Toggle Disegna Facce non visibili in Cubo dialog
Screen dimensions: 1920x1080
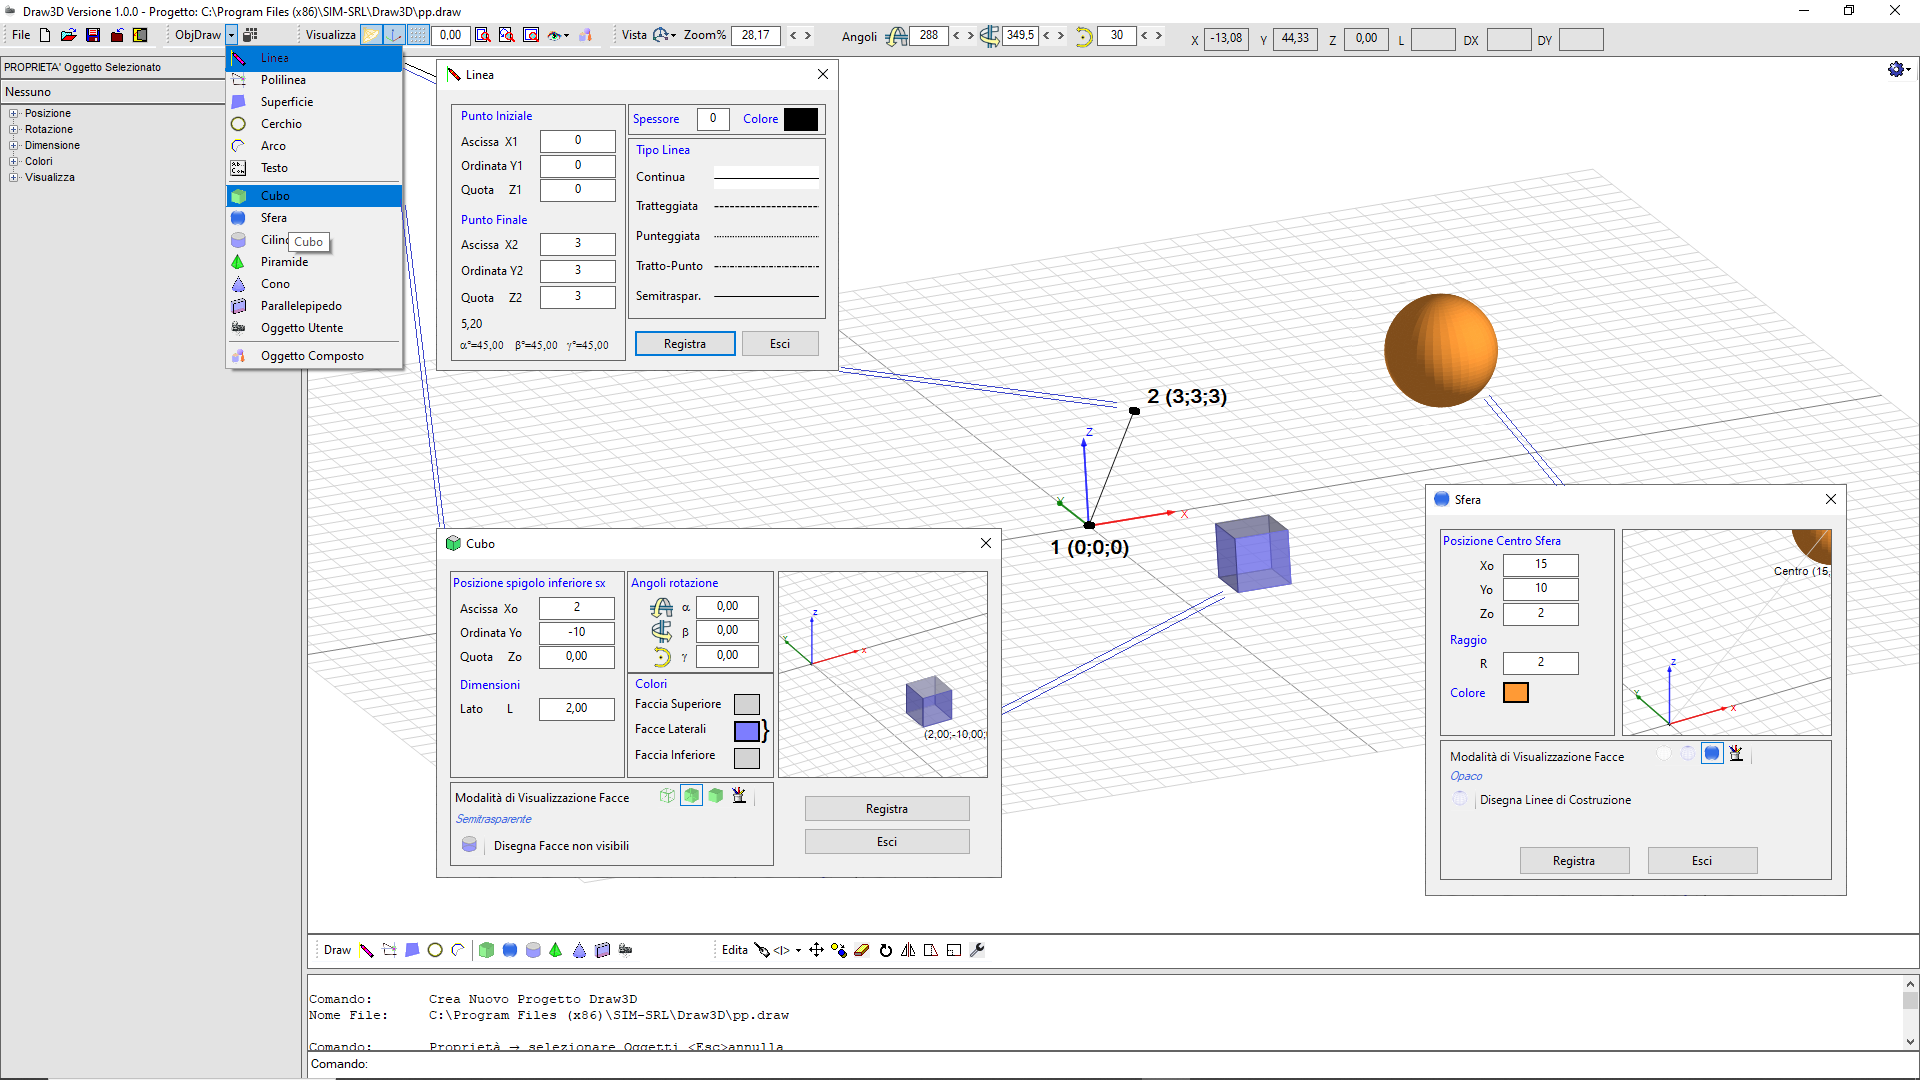click(x=469, y=845)
